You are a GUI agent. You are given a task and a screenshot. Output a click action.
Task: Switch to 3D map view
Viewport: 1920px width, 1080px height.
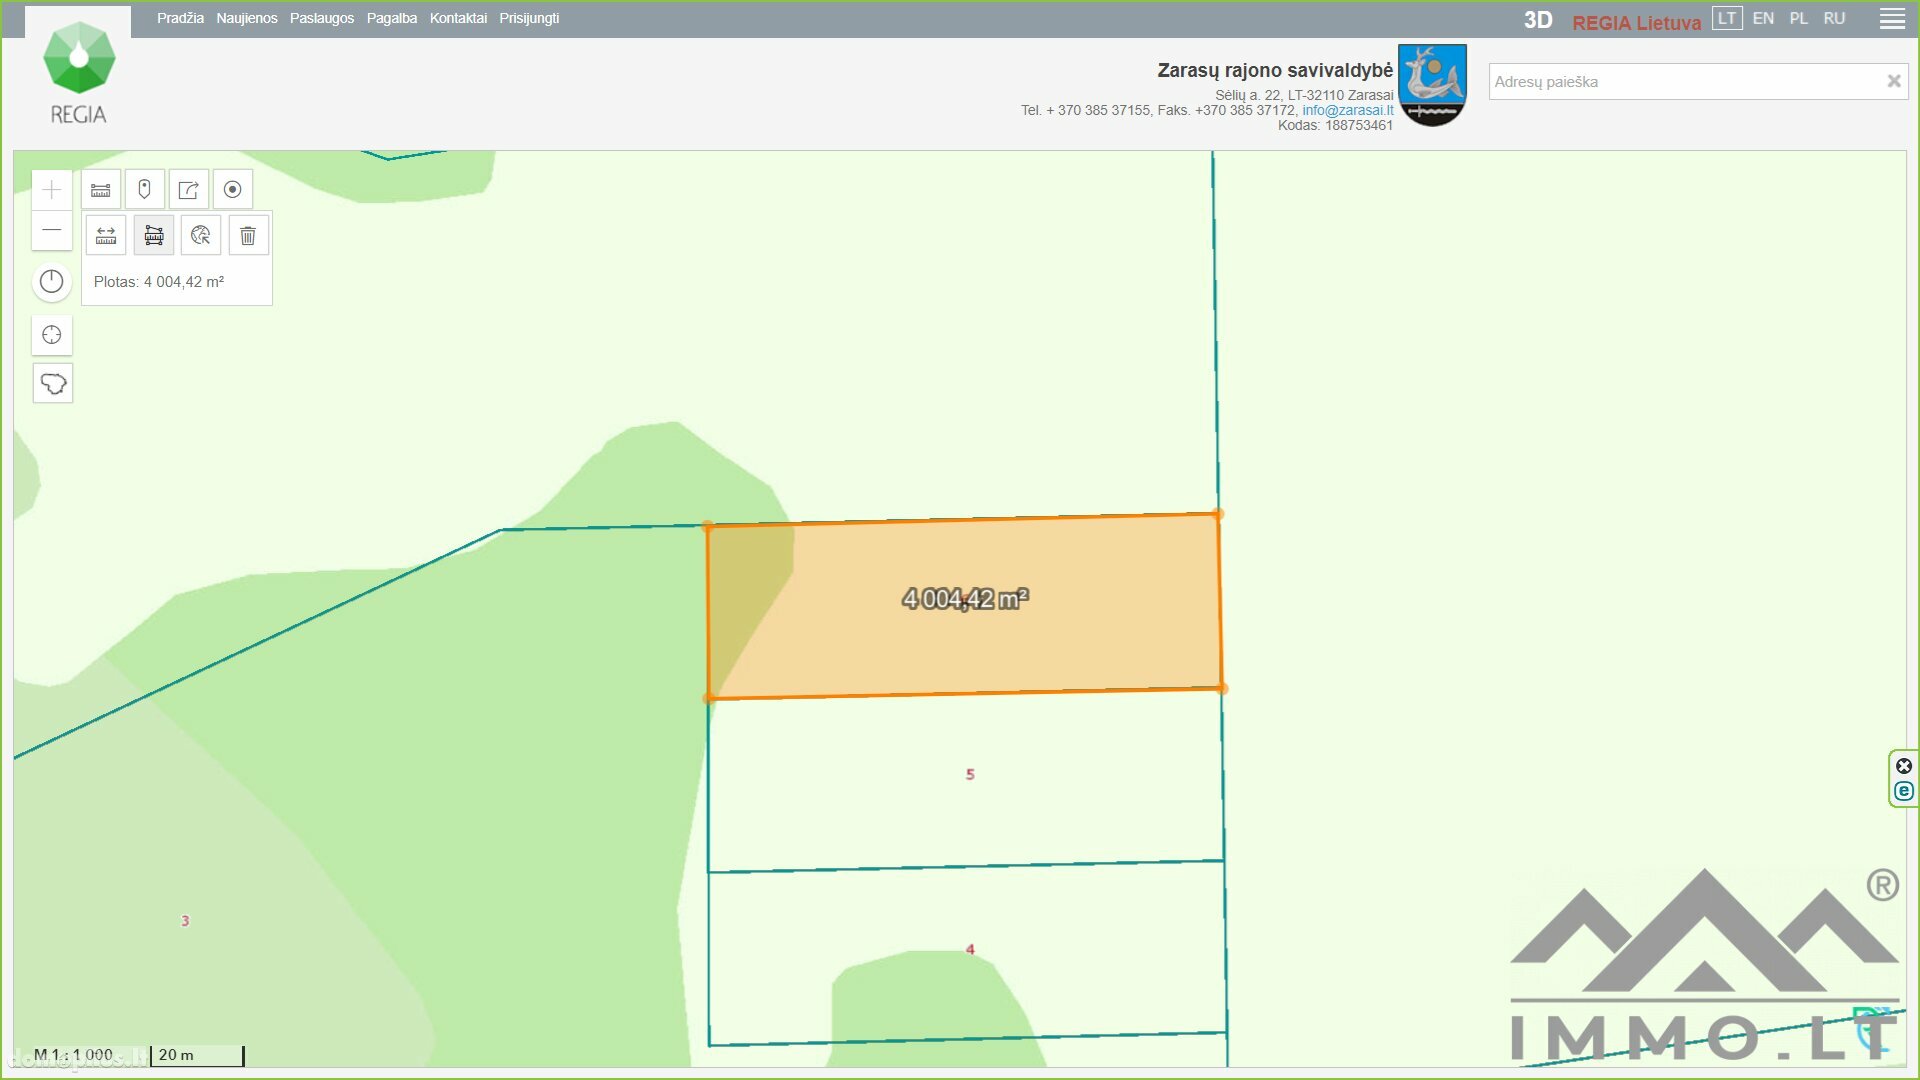tap(1538, 20)
